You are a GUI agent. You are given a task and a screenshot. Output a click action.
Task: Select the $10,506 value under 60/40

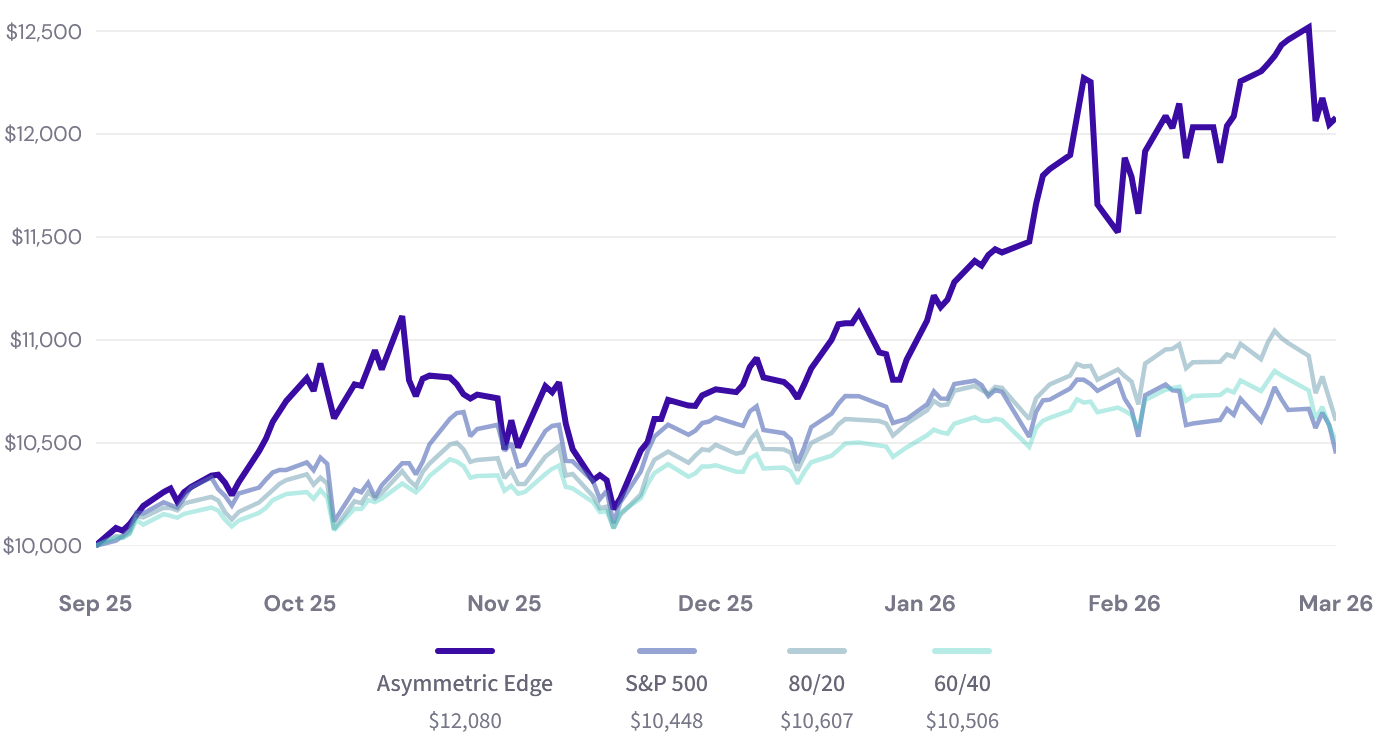961,720
